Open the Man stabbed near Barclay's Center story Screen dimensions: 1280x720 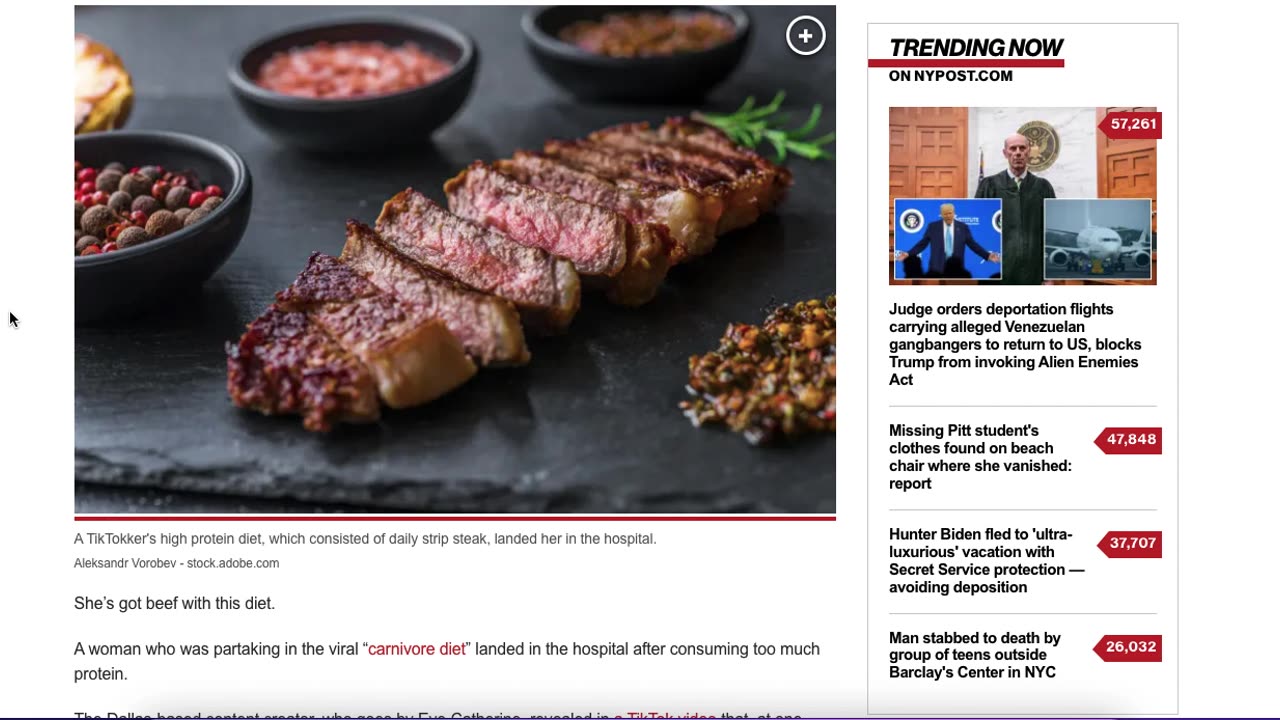tap(975, 655)
